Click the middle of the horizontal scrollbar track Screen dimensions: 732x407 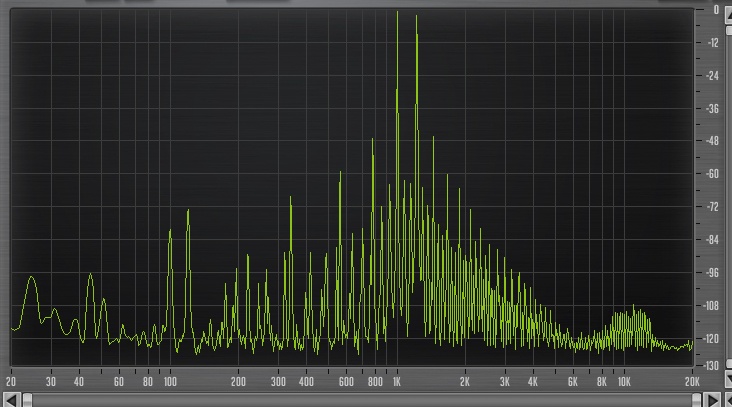366,400
